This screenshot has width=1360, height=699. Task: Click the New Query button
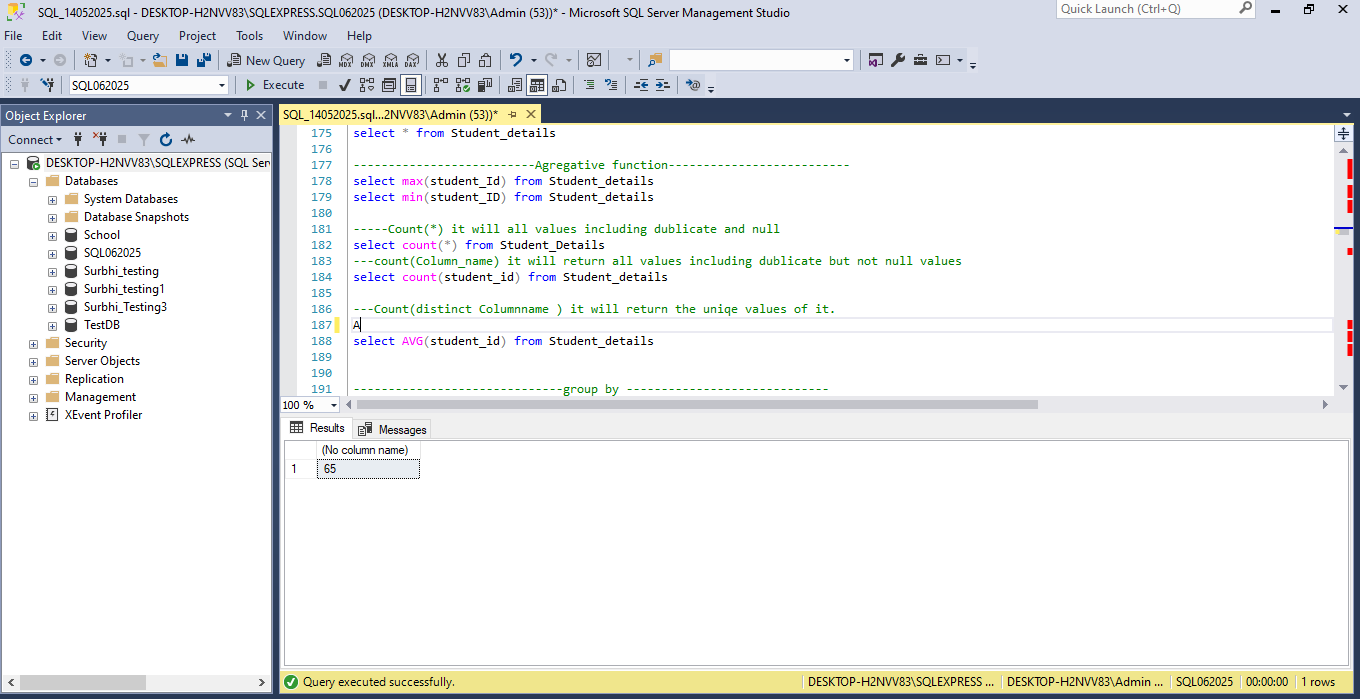(267, 60)
